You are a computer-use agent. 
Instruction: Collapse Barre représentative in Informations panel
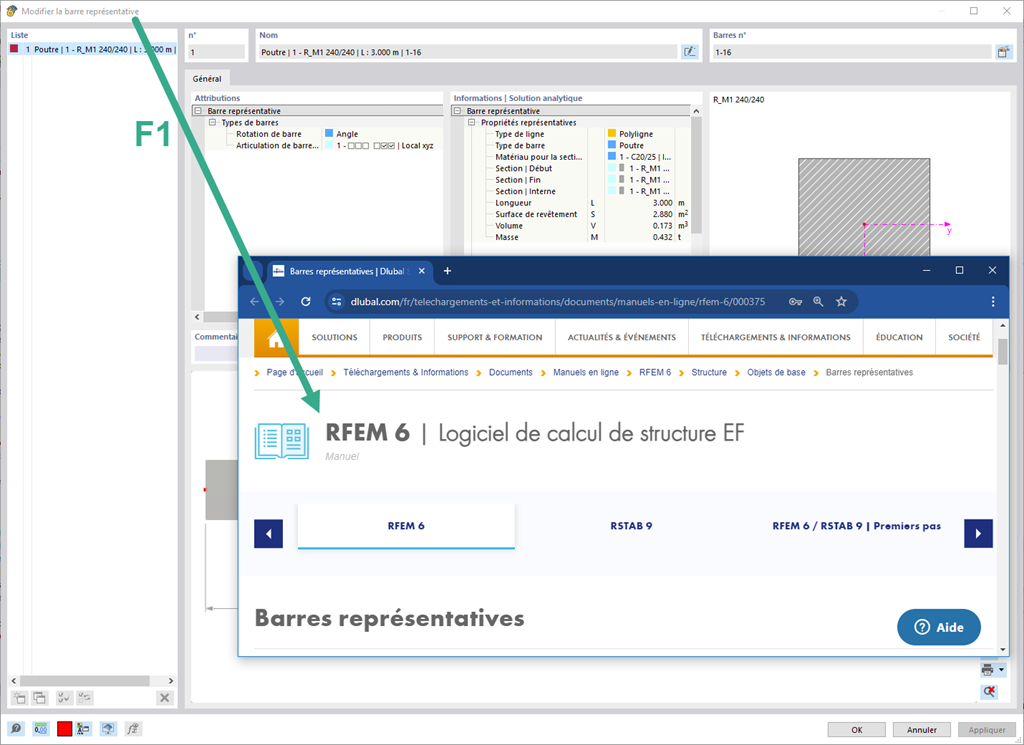click(457, 111)
